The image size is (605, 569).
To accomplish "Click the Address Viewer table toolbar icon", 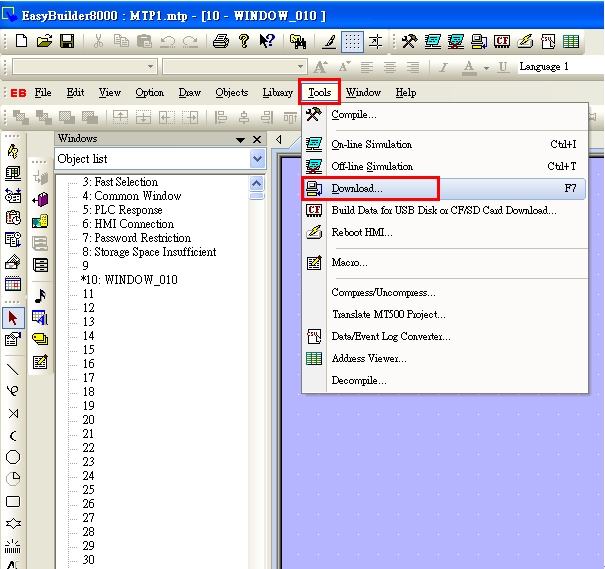I will (571, 41).
